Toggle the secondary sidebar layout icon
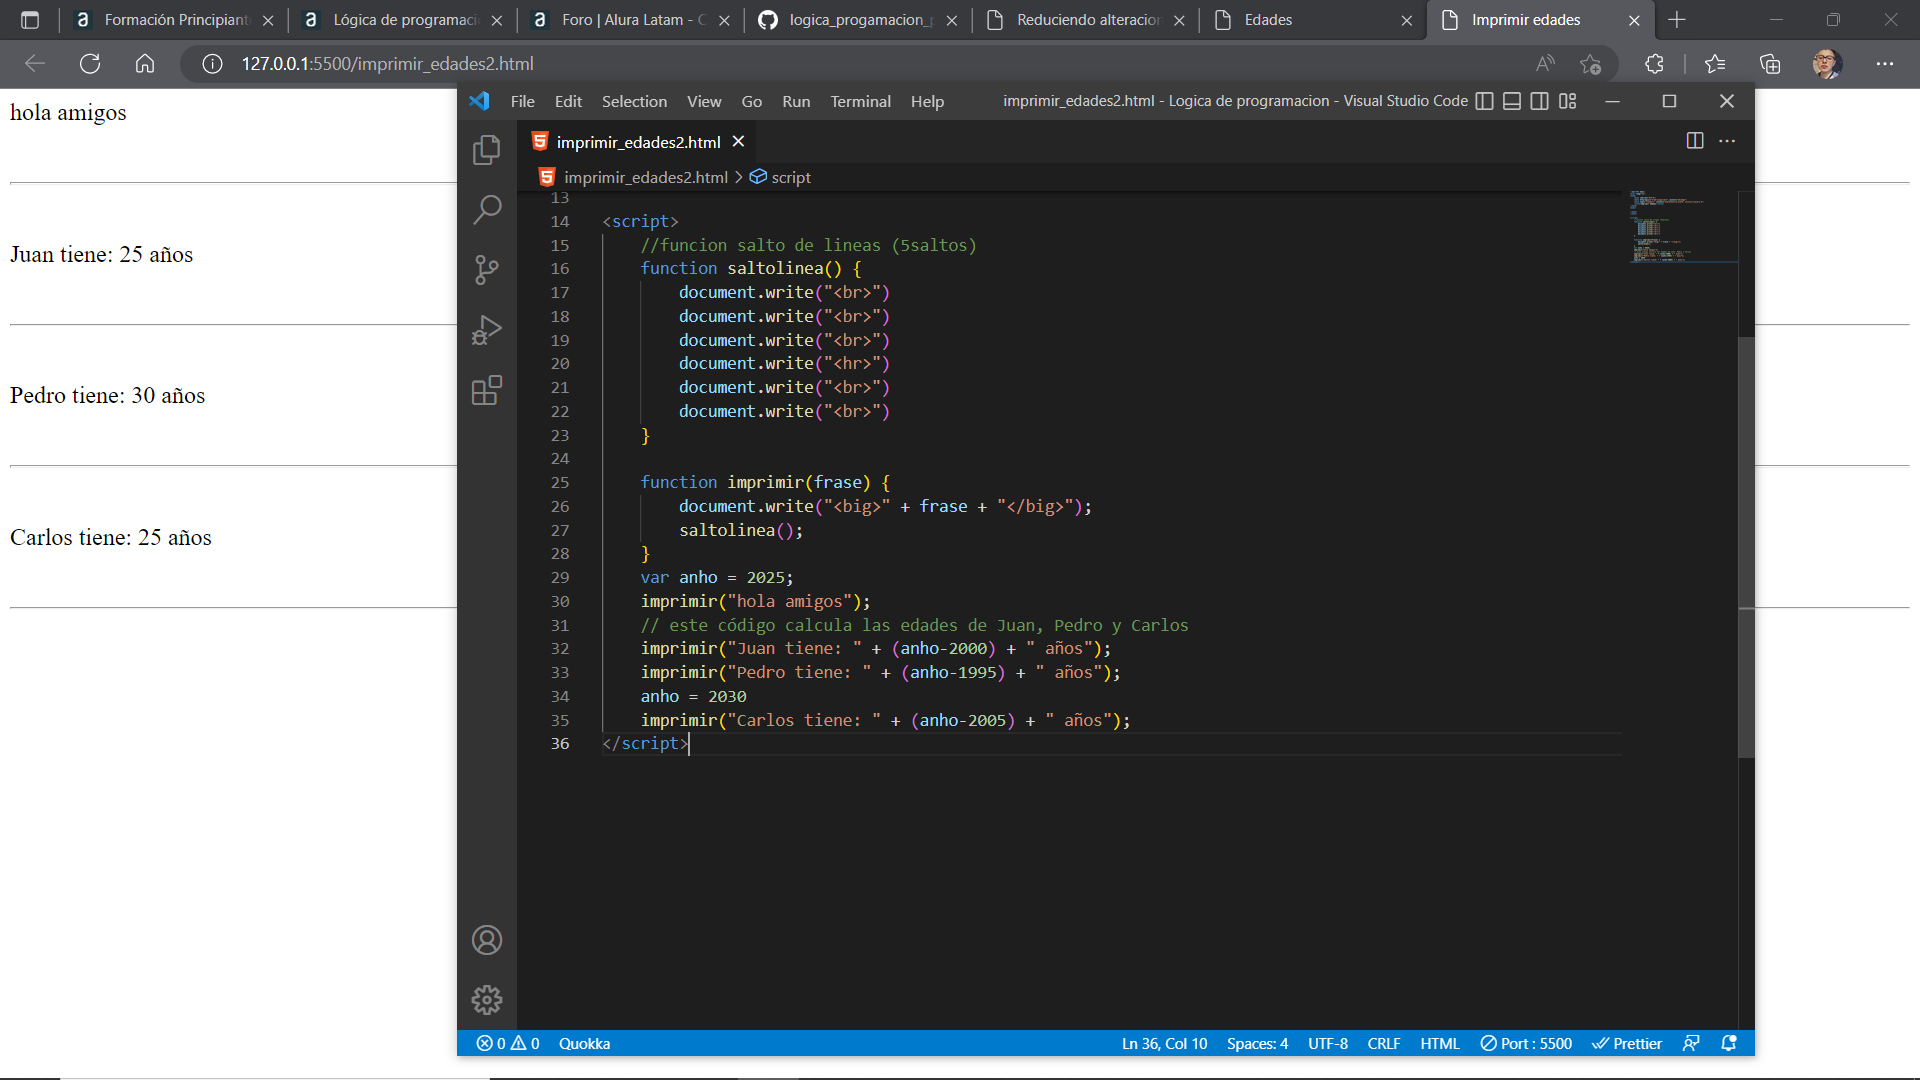 pos(1540,101)
